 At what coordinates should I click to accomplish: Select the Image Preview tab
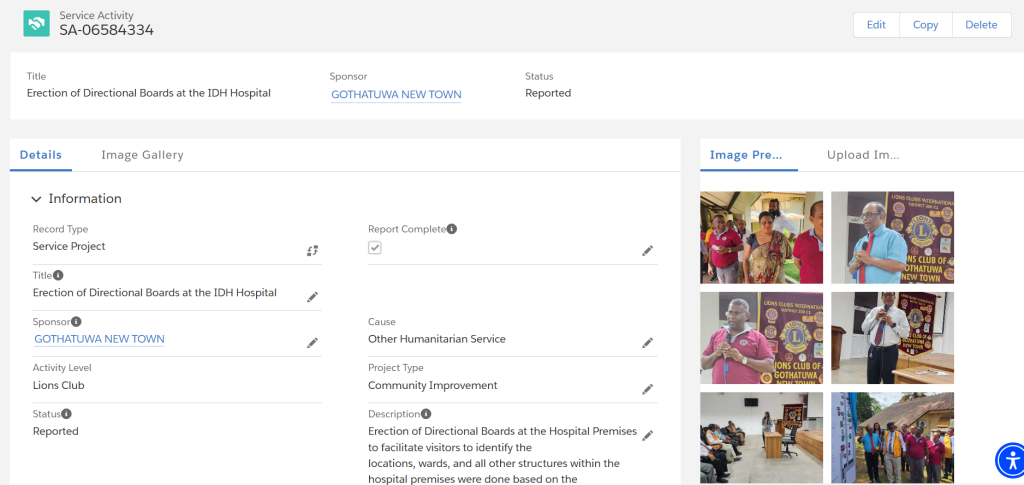pos(746,155)
